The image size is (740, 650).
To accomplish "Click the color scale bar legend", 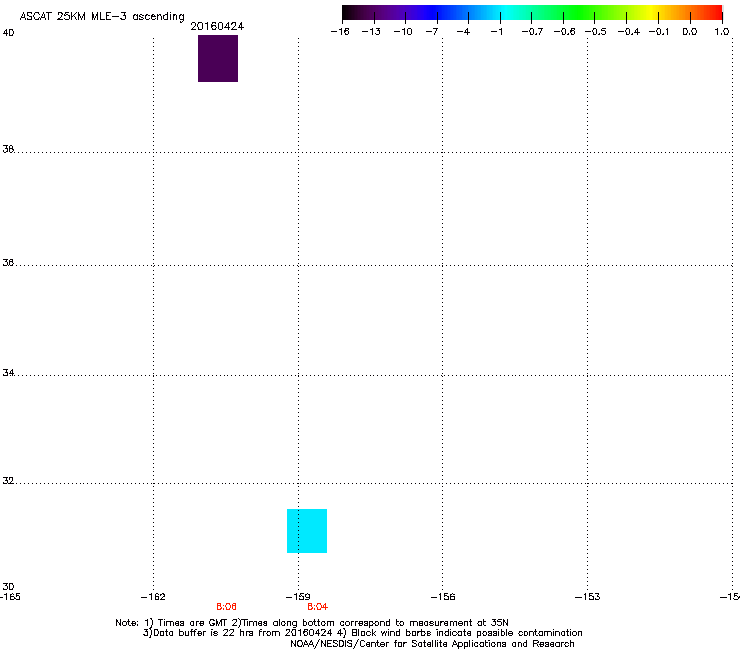I will click(532, 13).
